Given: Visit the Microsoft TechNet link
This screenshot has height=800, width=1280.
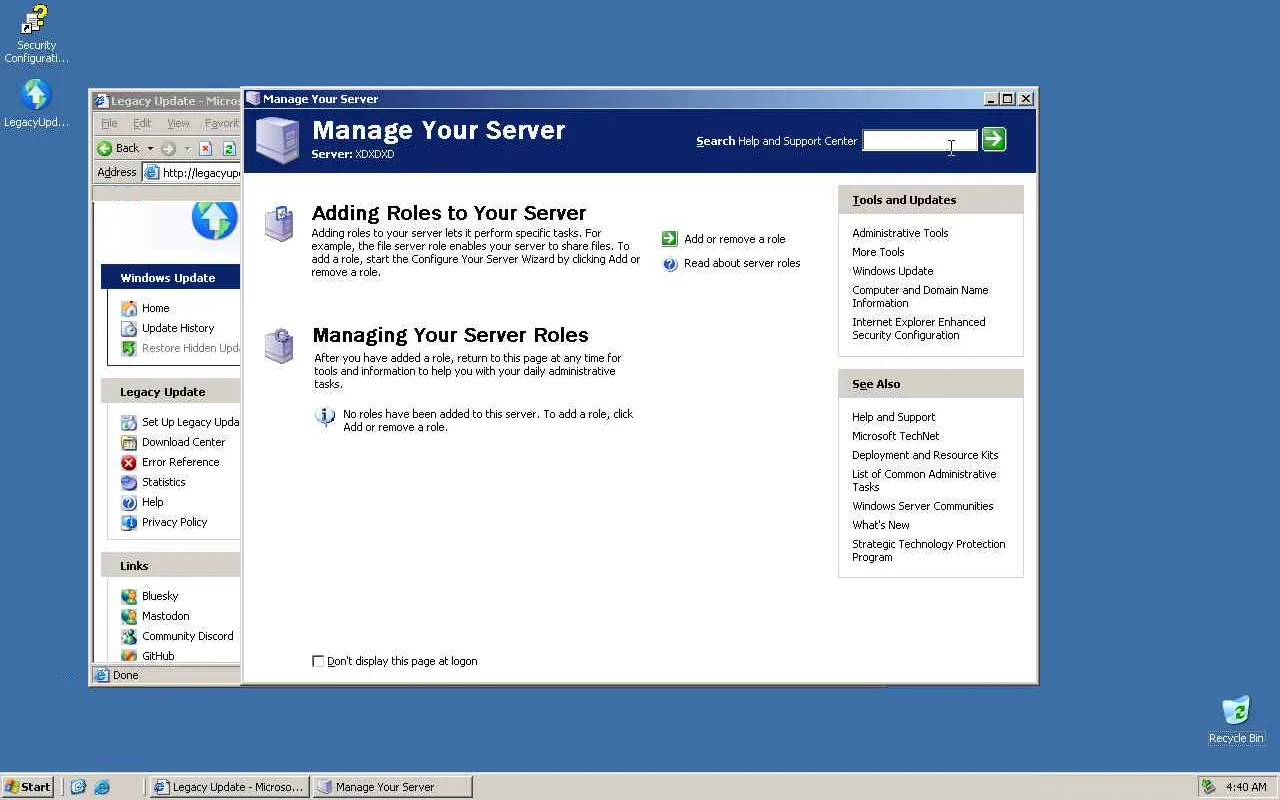Looking at the screenshot, I should [895, 436].
